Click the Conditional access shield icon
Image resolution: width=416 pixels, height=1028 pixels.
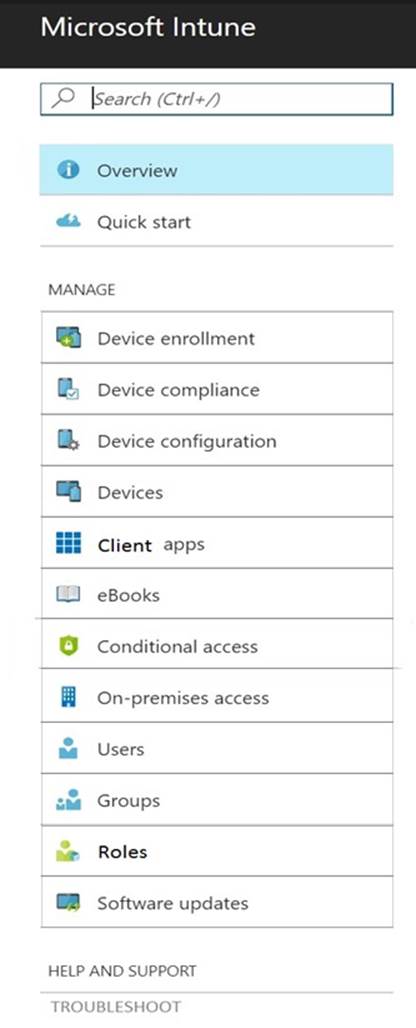point(68,646)
